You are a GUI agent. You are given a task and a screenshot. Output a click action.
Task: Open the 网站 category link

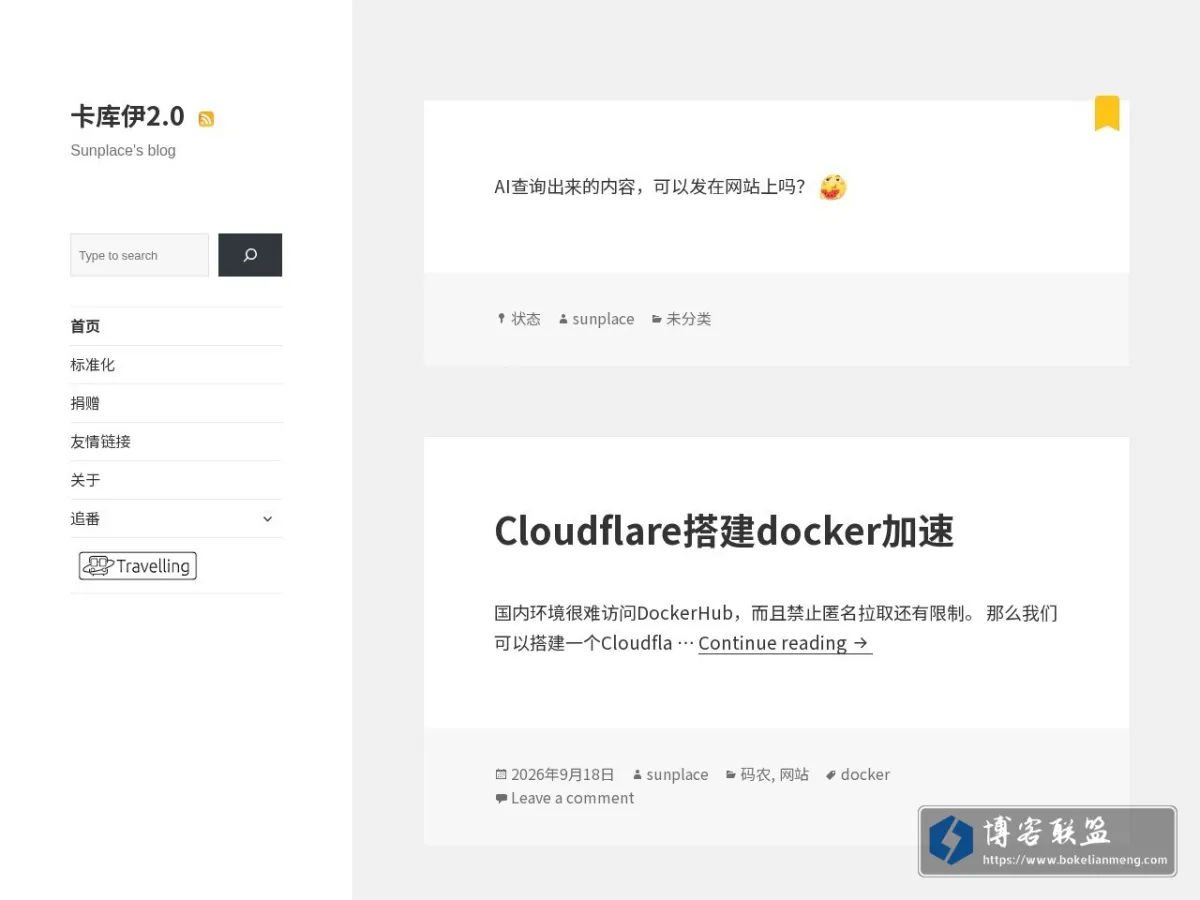click(x=794, y=774)
